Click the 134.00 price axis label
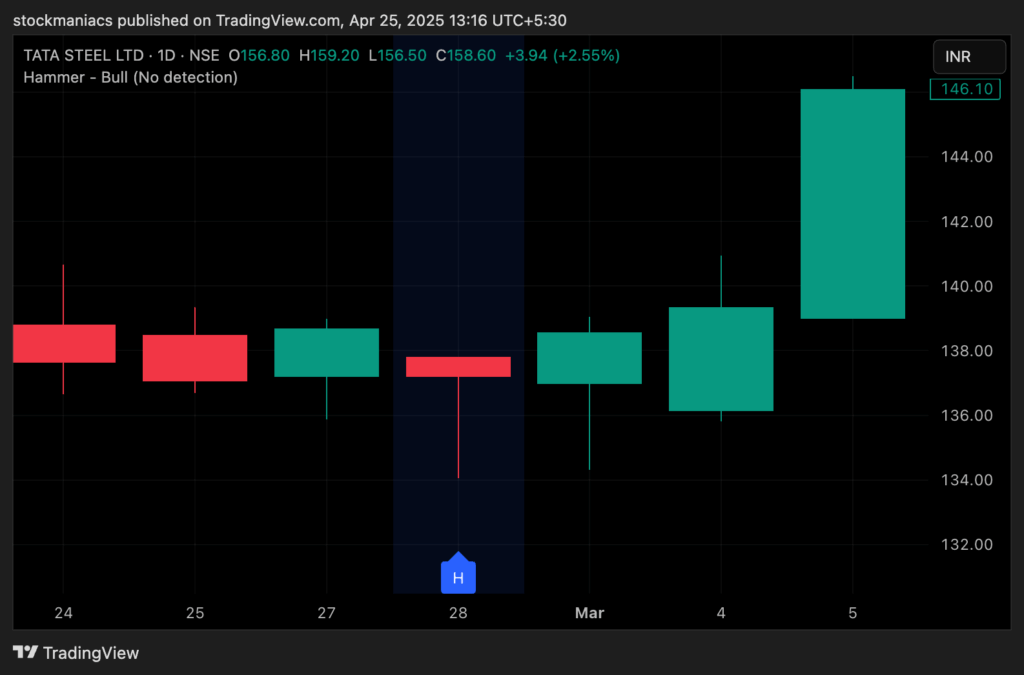This screenshot has width=1024, height=675. (x=967, y=480)
